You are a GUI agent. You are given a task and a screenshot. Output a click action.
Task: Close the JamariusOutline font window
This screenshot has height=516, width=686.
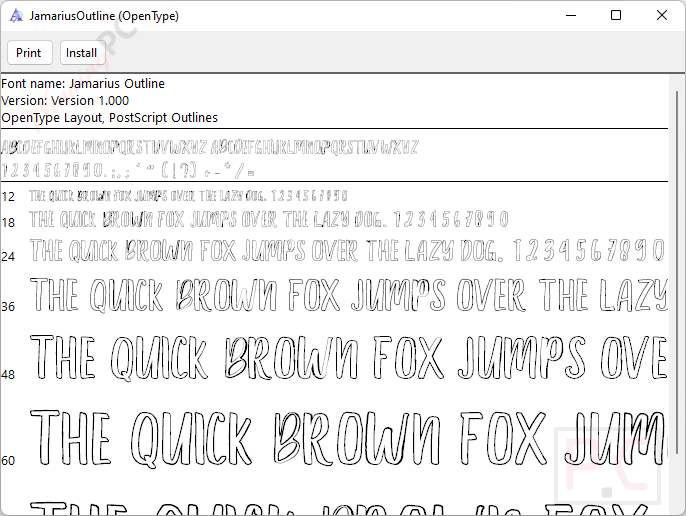click(662, 15)
